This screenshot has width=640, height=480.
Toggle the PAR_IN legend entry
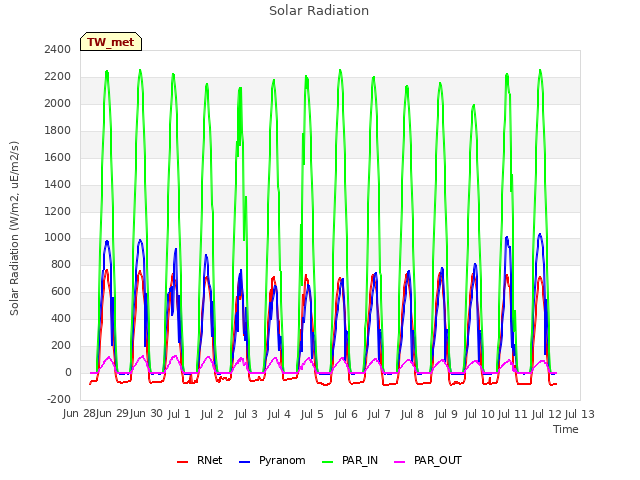pyautogui.click(x=350, y=460)
